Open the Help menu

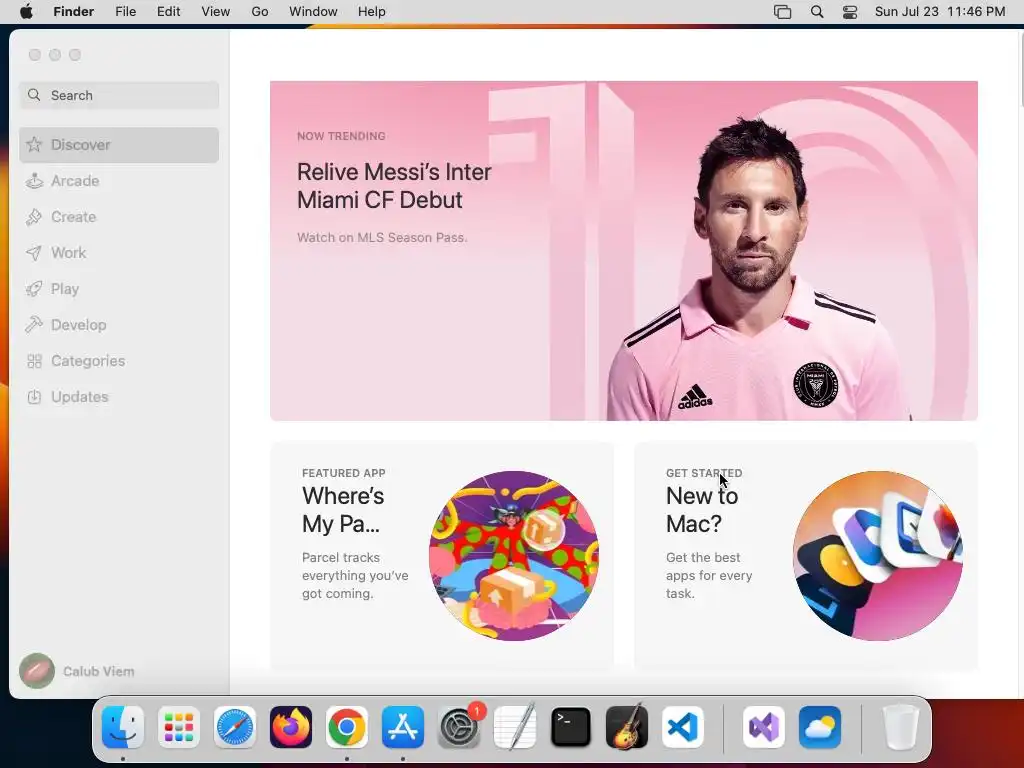point(372,12)
